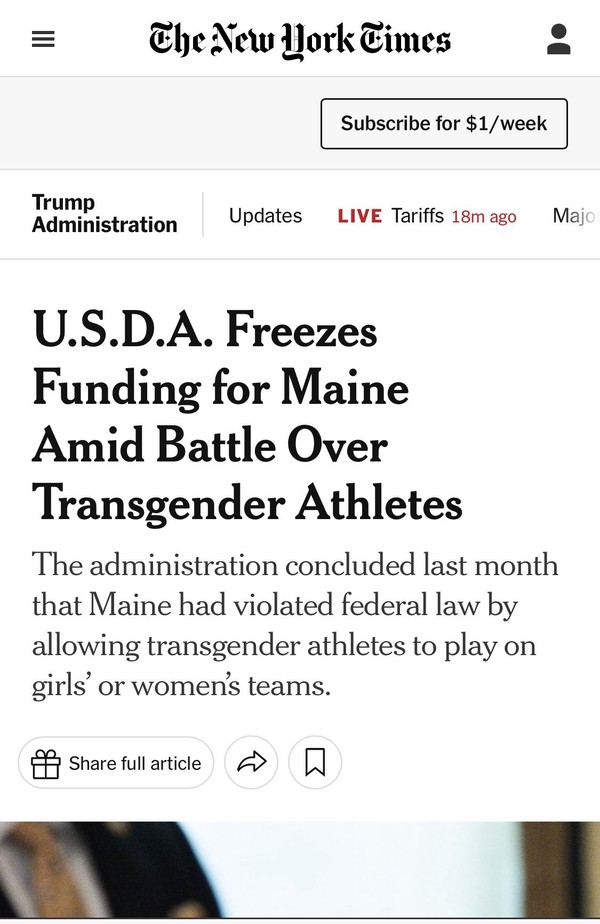The image size is (600, 924).
Task: Click the Administration label text
Action: click(x=104, y=225)
